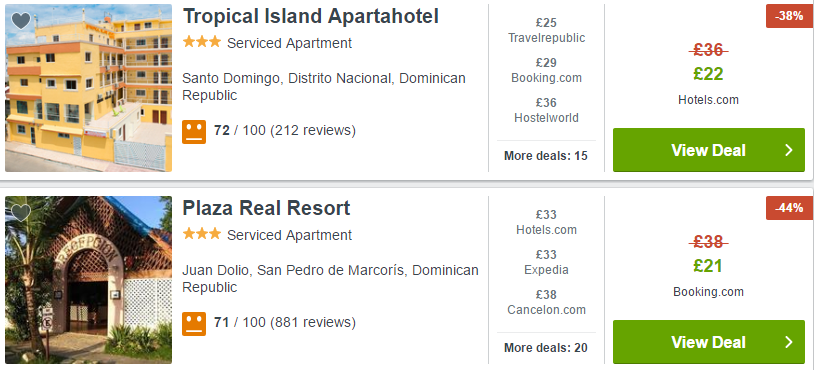Expand More deals: 20 list
The image size is (814, 370).
(546, 348)
